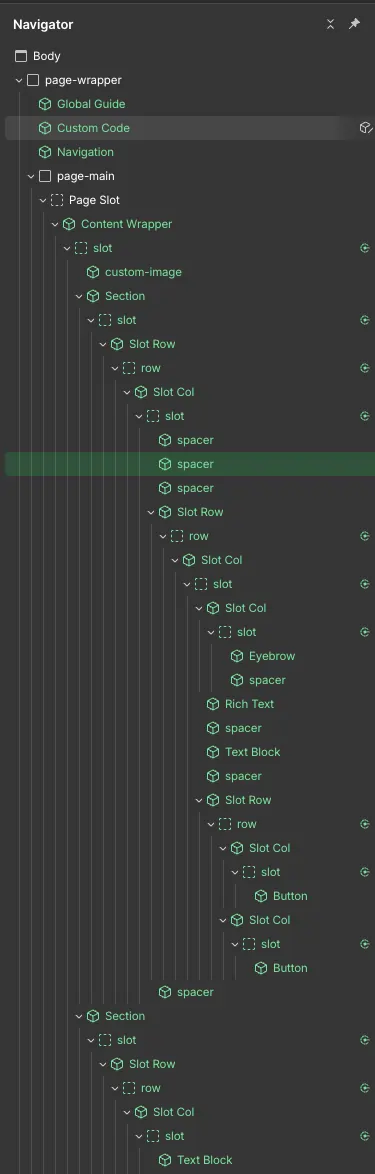Select the Body element

pyautogui.click(x=46, y=56)
